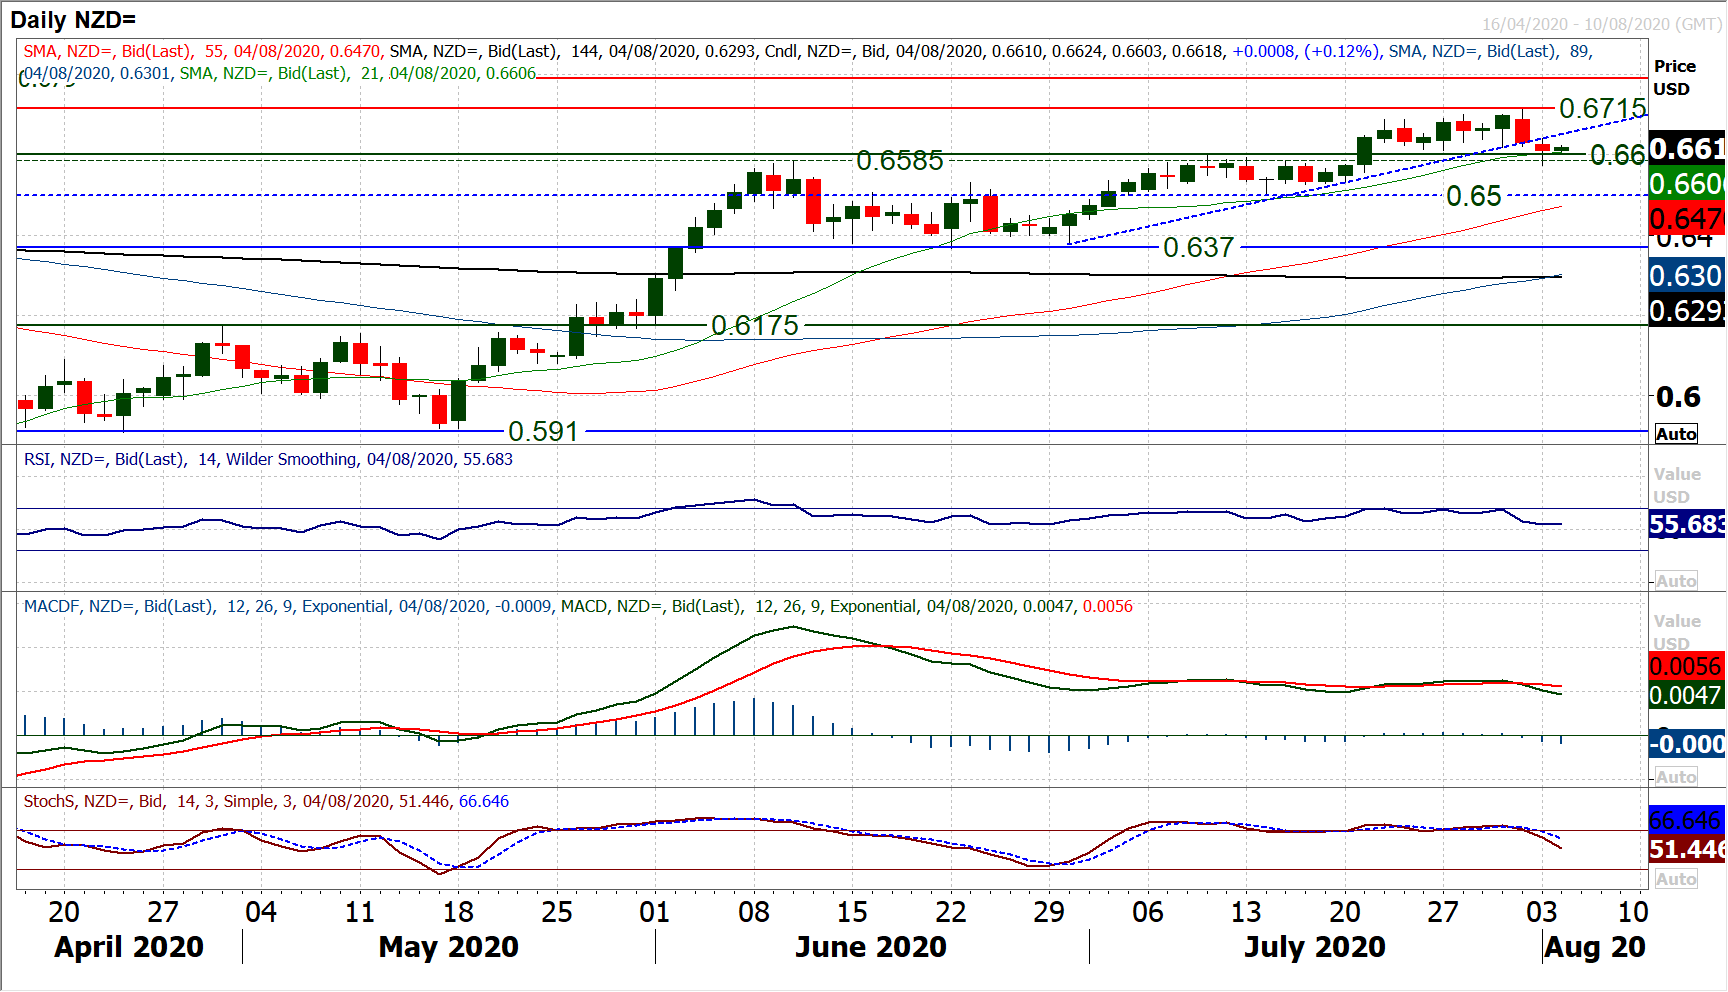Click the 55.683 RSI value tag
Viewport: 1728px width, 992px height.
pos(1687,524)
